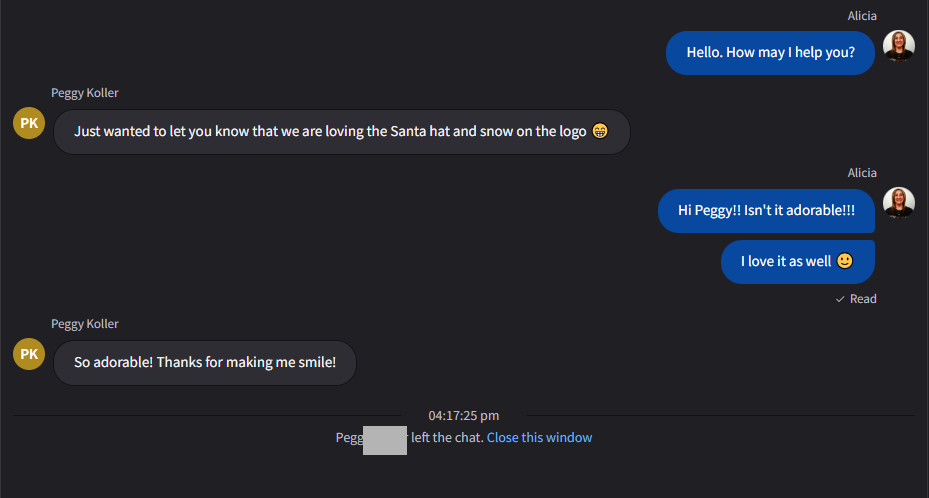Click Alicia's avatar beside the greeting message
This screenshot has height=498, width=929.
tap(898, 47)
